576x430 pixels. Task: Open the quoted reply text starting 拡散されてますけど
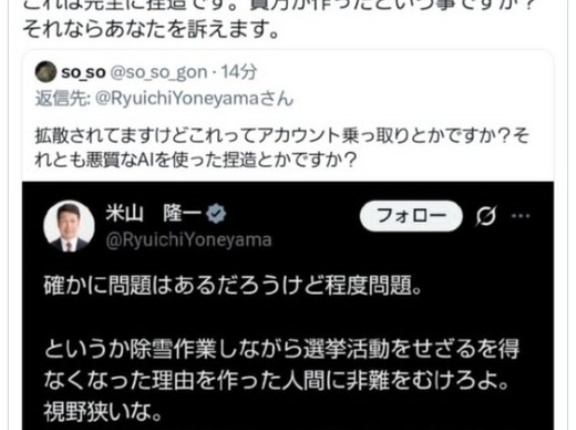282,148
